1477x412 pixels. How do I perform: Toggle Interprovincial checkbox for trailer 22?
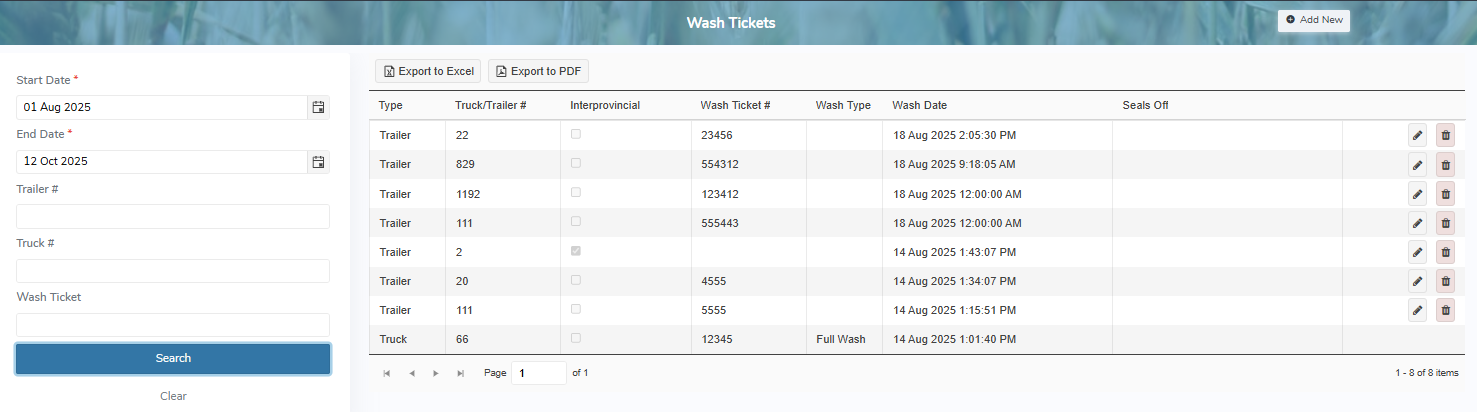point(576,134)
